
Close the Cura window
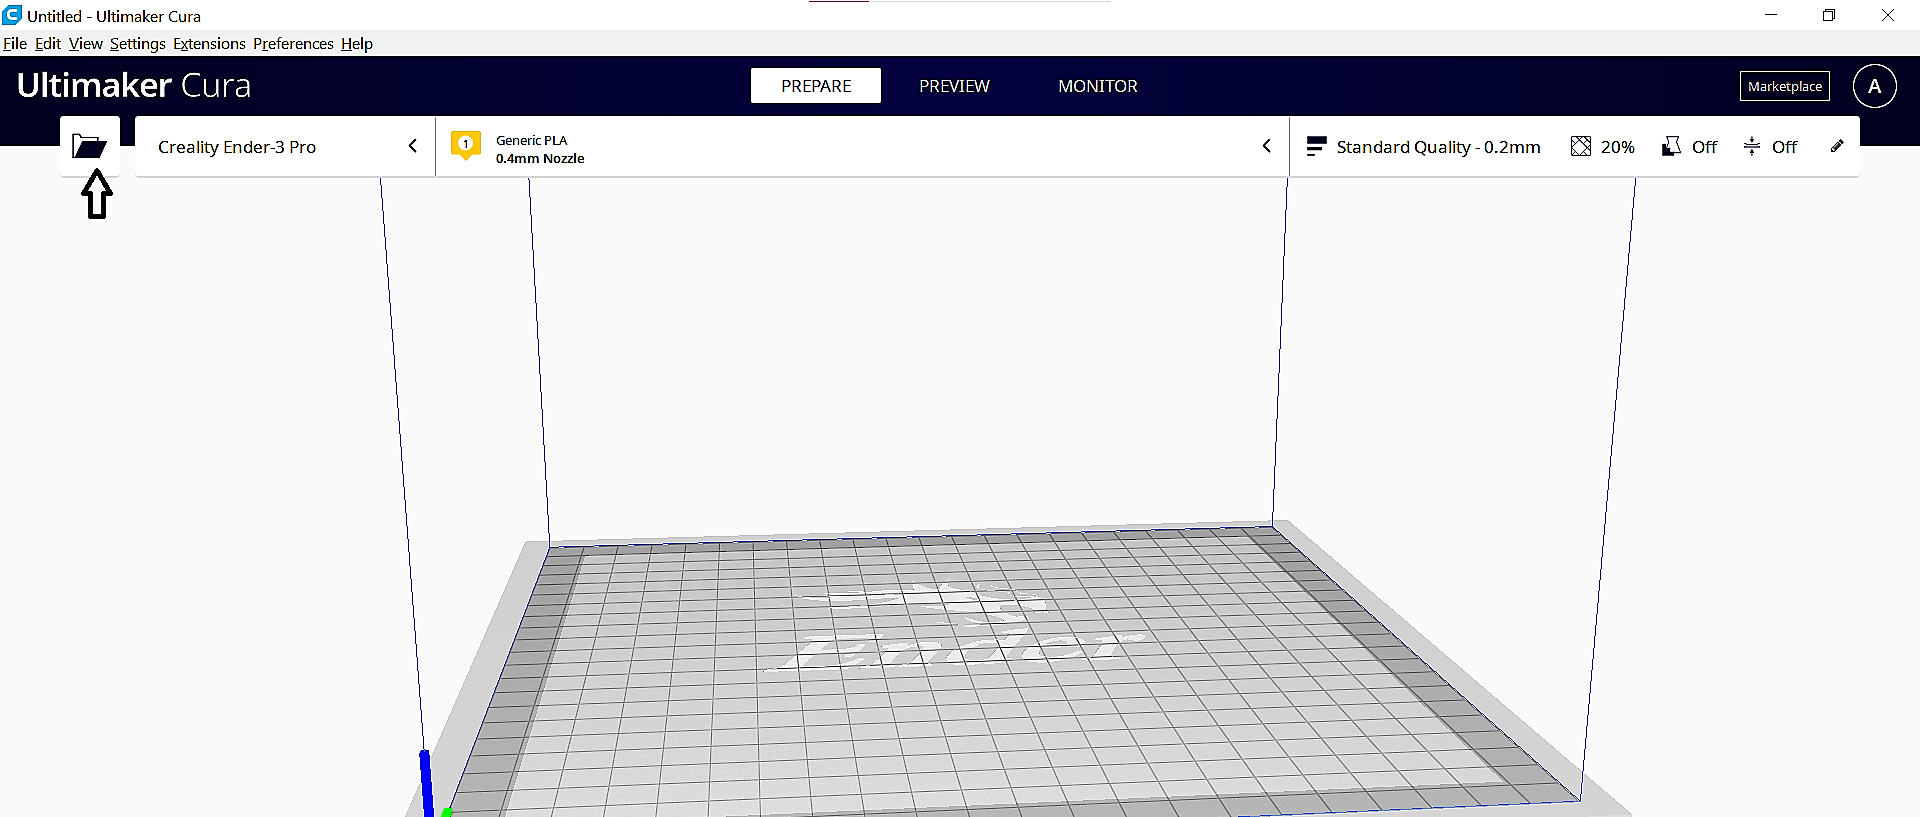1888,15
